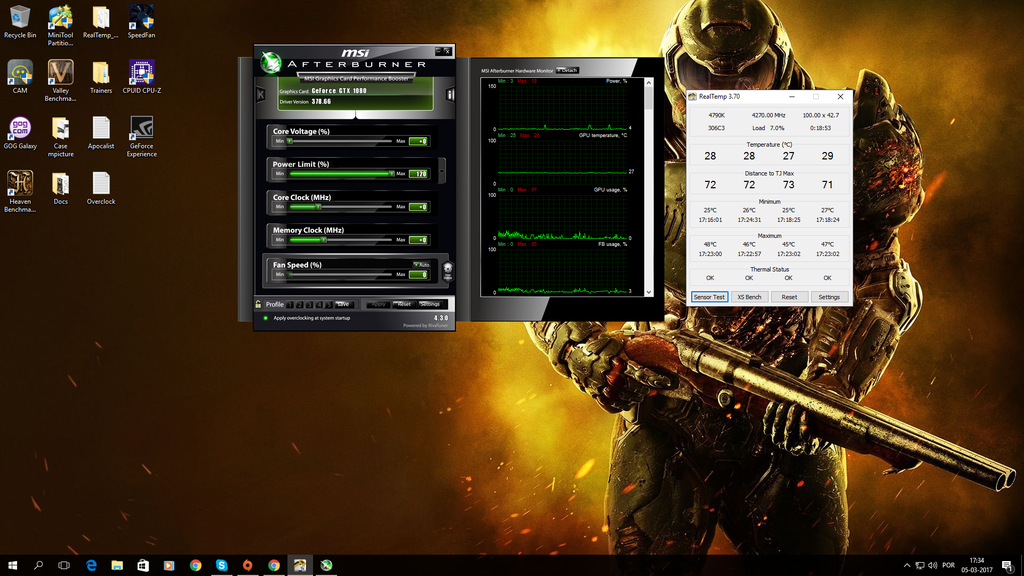The height and width of the screenshot is (576, 1024).
Task: Open the Windows Start menu
Action: pos(12,566)
